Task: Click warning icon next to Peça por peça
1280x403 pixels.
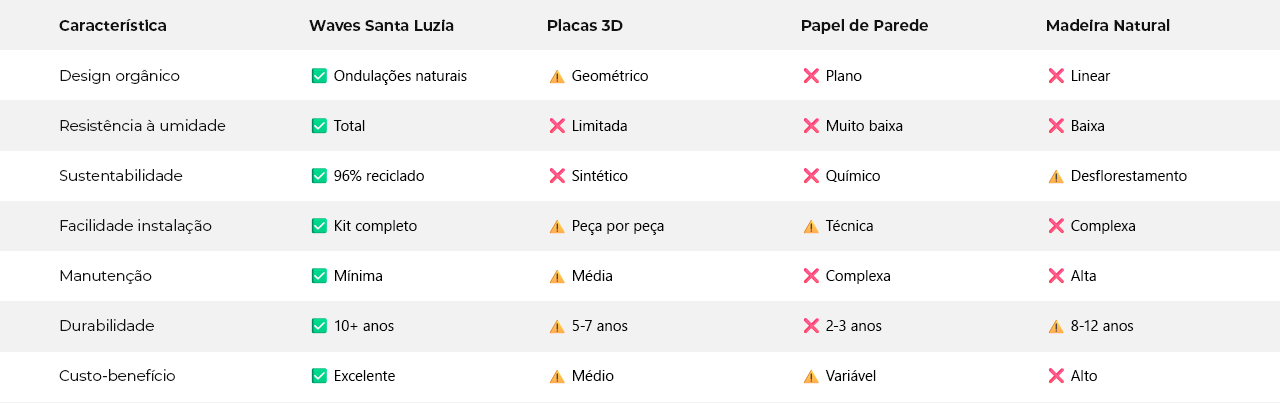Action: coord(557,226)
